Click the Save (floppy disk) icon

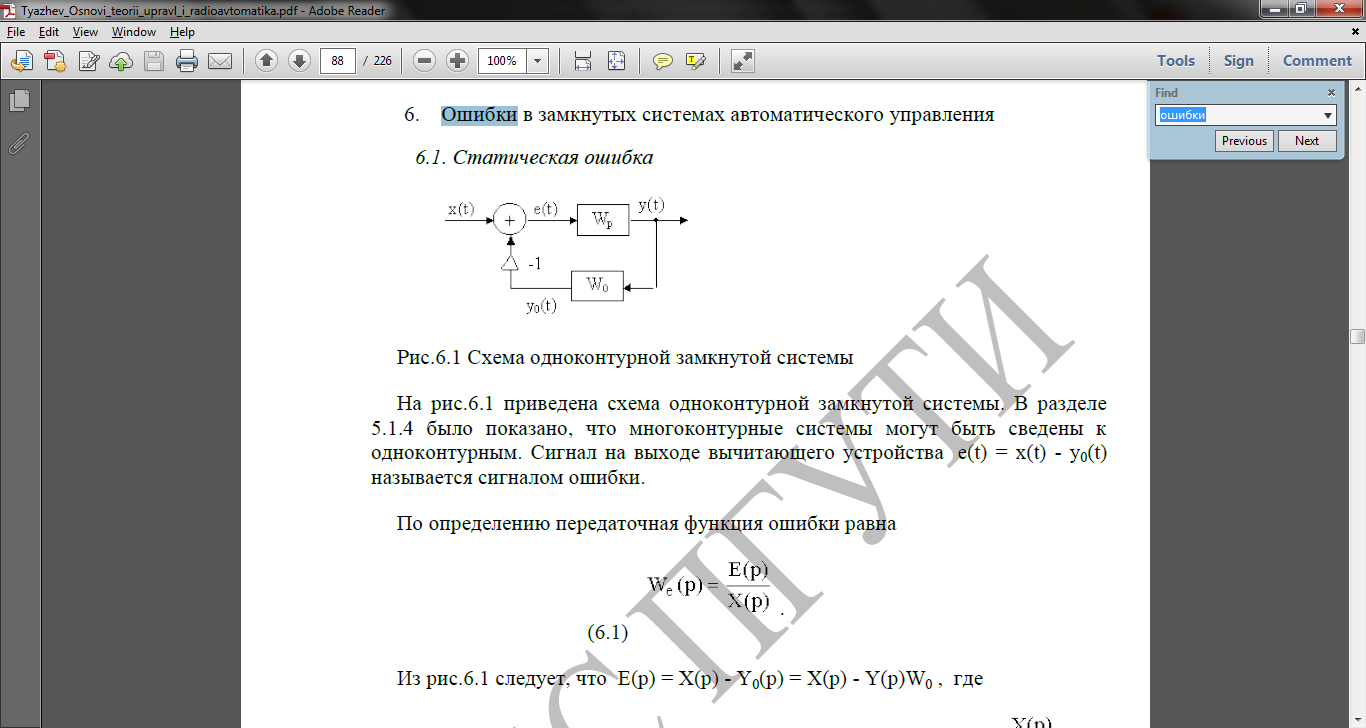point(154,61)
